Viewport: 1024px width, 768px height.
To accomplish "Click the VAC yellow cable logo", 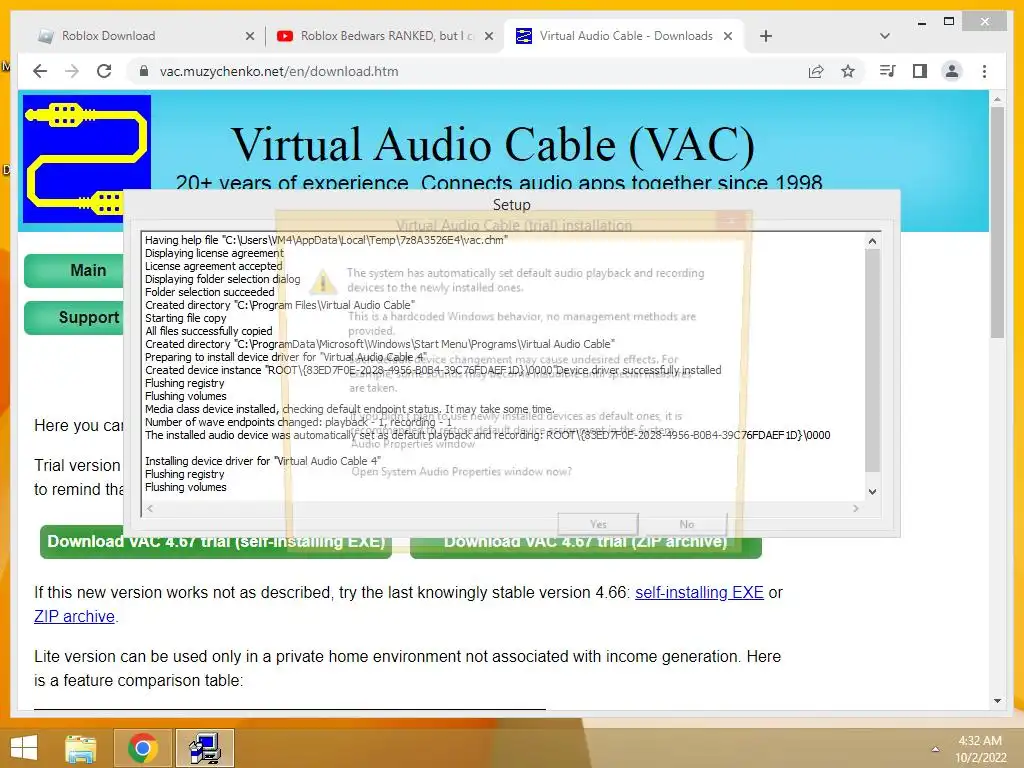I will point(87,159).
